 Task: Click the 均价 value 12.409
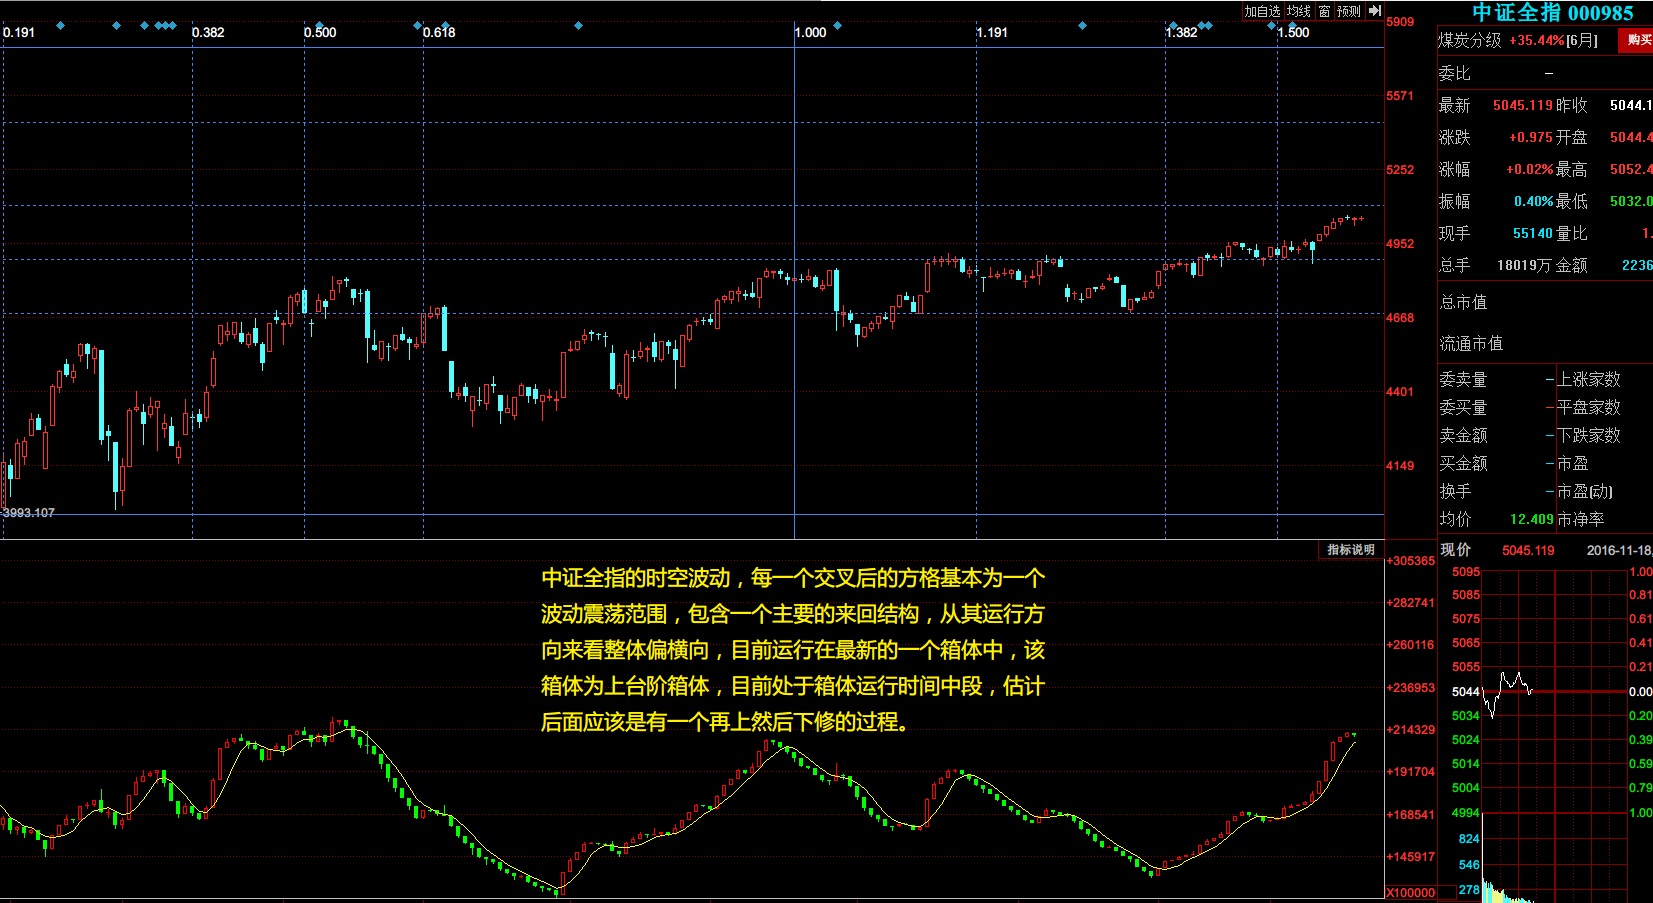[x=1531, y=519]
